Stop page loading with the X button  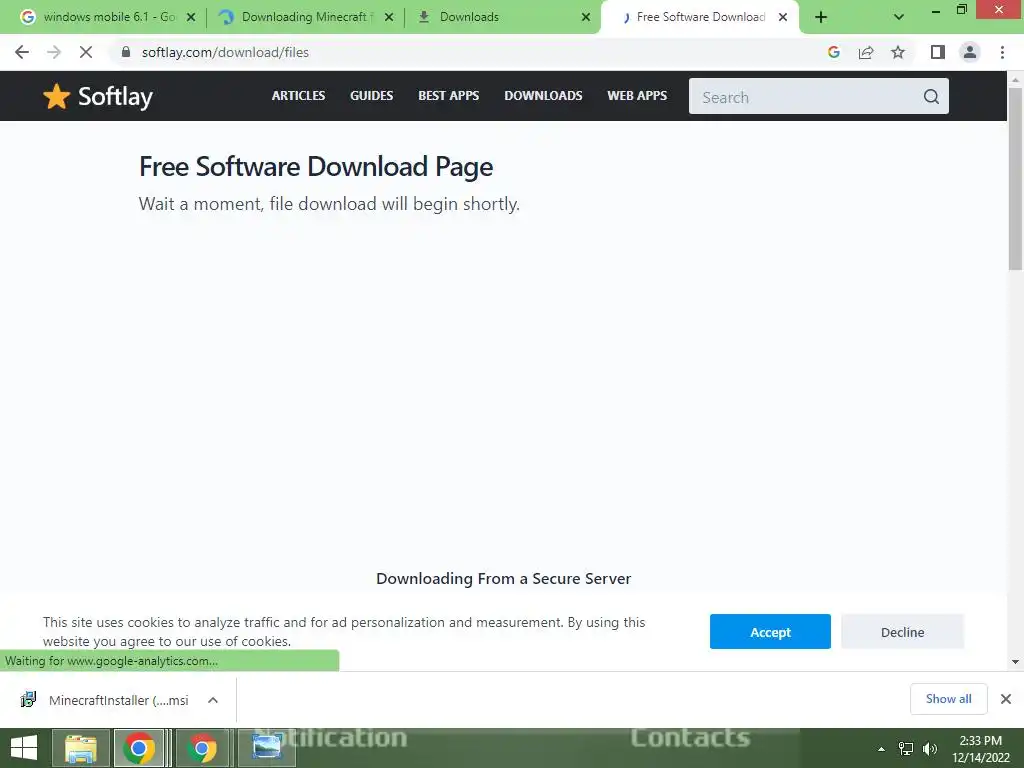click(86, 52)
